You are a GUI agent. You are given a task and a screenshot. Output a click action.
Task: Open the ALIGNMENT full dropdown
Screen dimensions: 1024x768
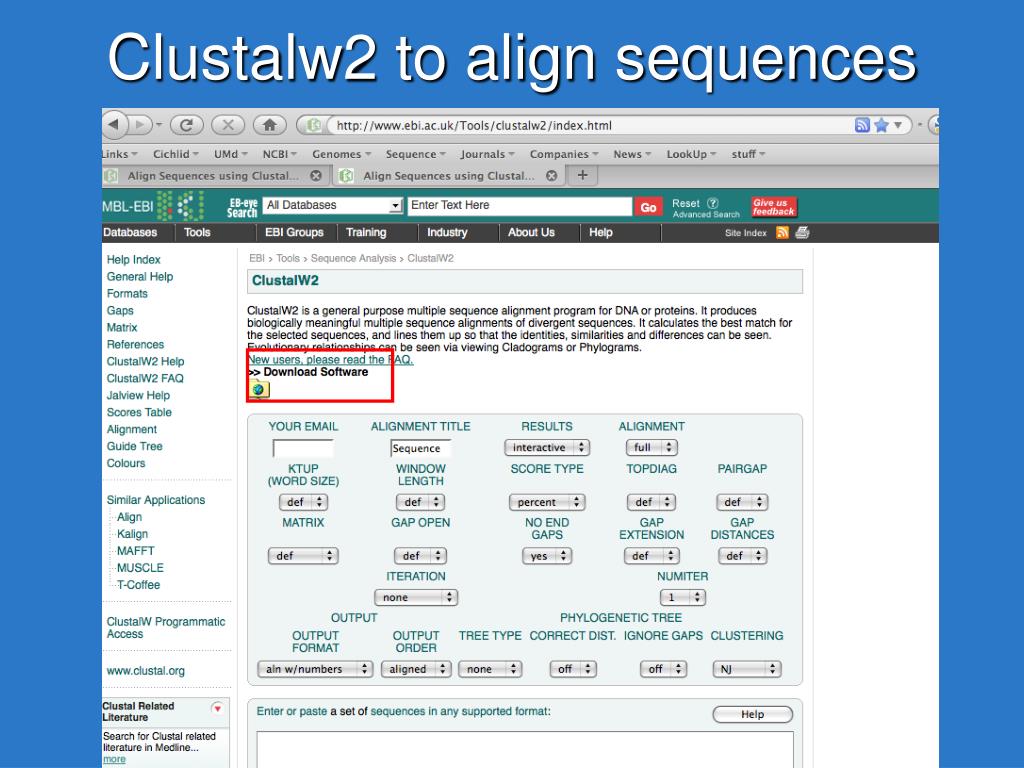[x=652, y=447]
